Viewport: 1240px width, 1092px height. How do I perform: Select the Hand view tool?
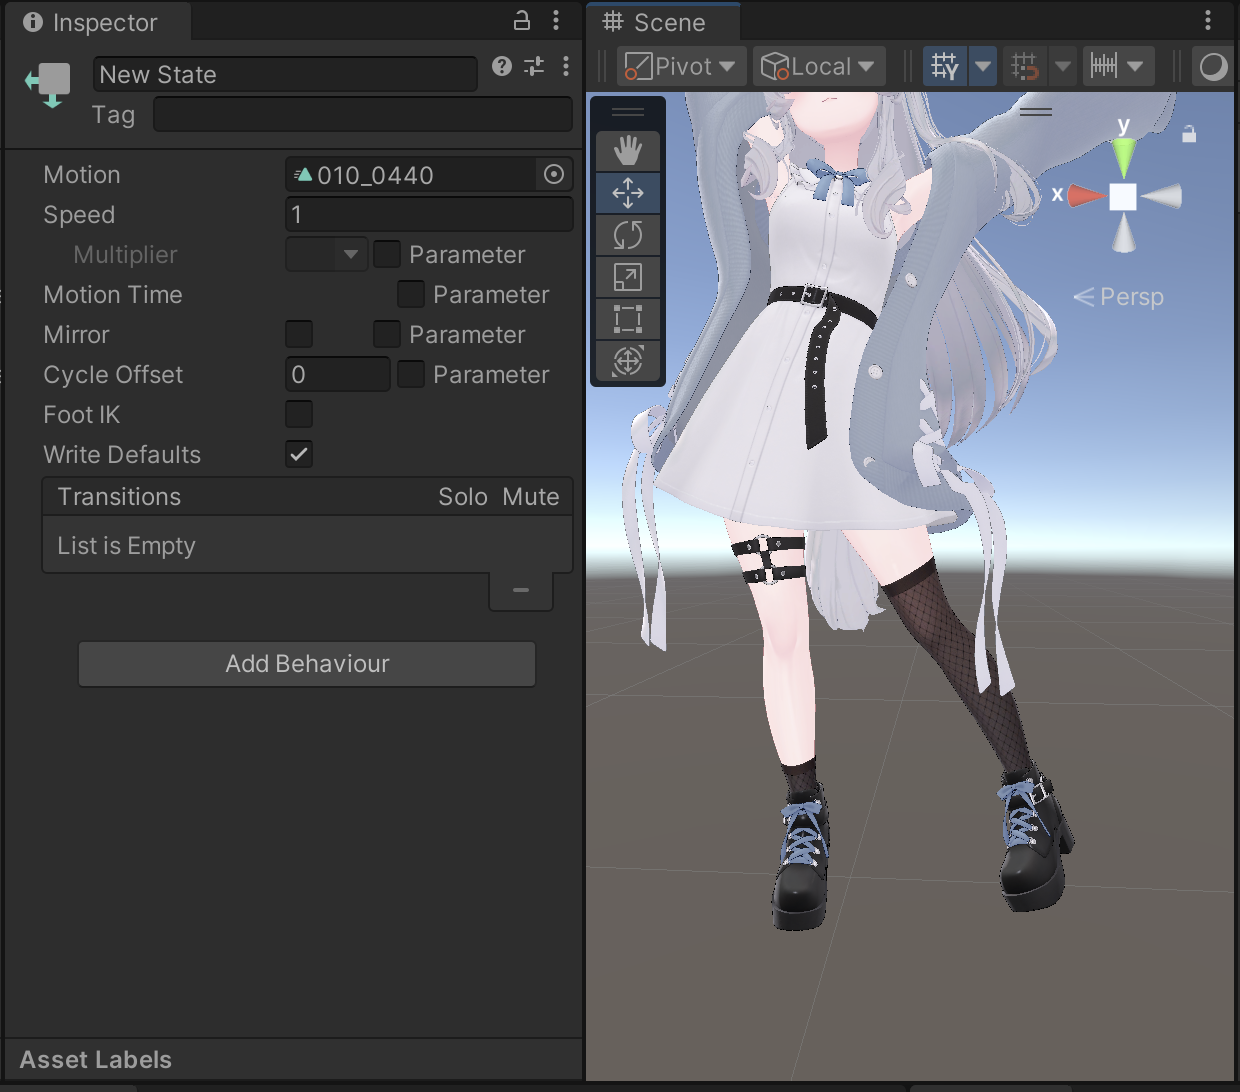click(628, 151)
